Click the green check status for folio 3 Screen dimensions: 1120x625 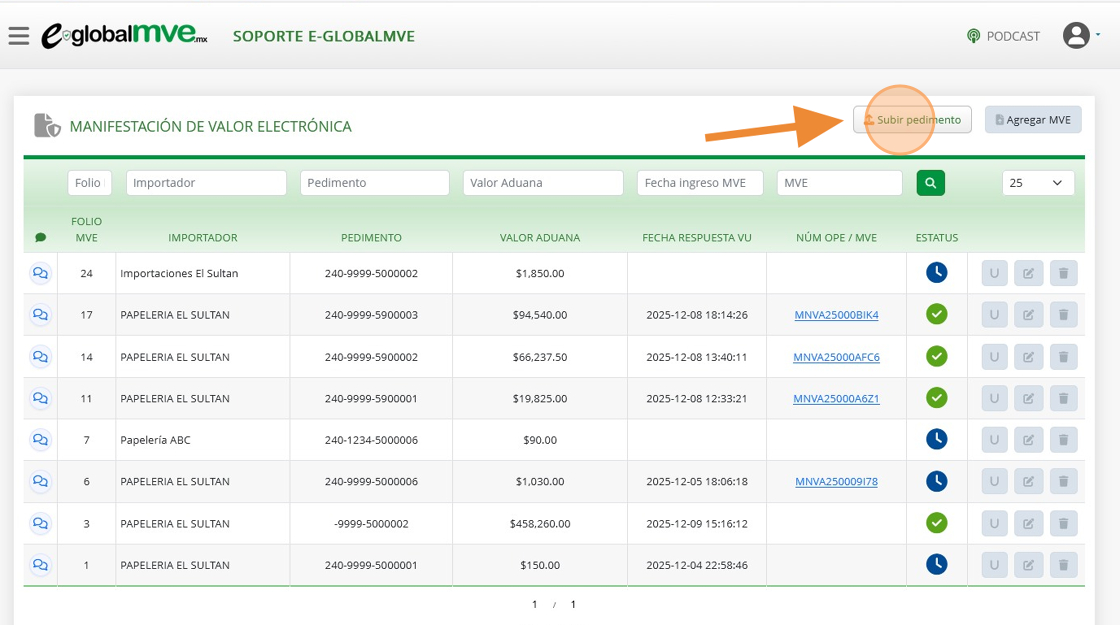[936, 523]
